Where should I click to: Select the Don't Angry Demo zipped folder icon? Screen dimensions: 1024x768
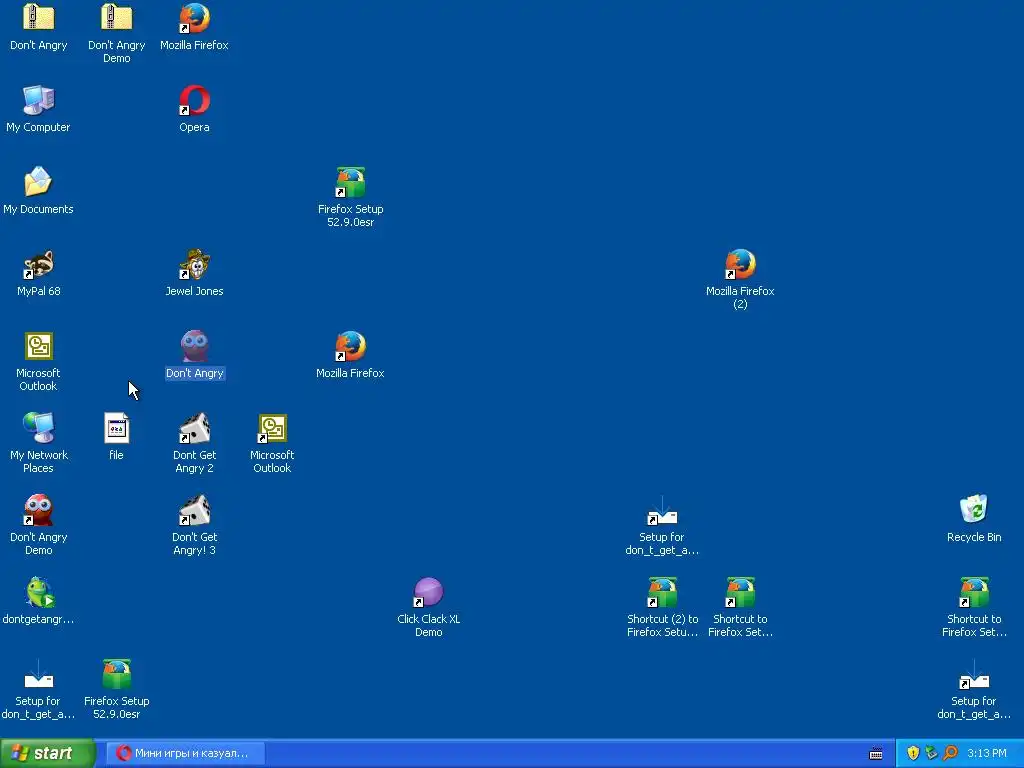[x=116, y=18]
